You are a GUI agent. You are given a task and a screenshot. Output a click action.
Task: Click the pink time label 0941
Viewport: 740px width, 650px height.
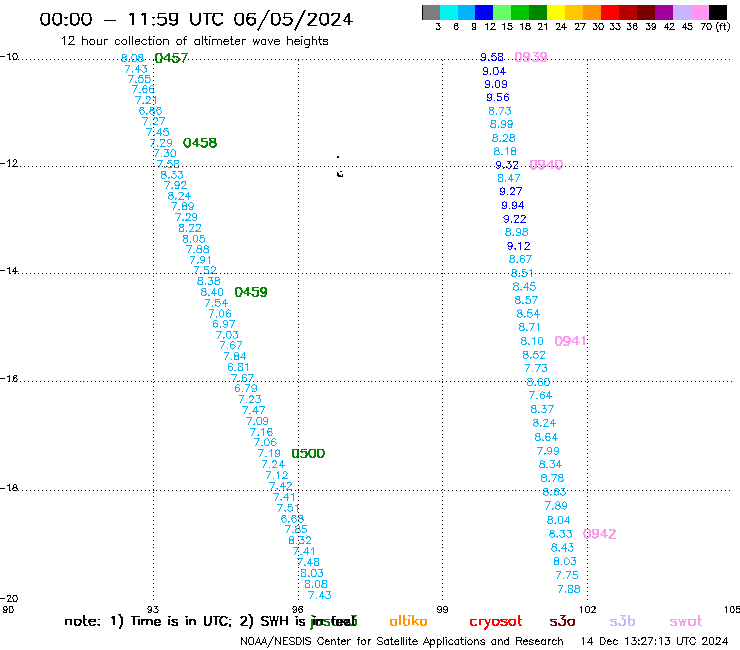coord(571,341)
